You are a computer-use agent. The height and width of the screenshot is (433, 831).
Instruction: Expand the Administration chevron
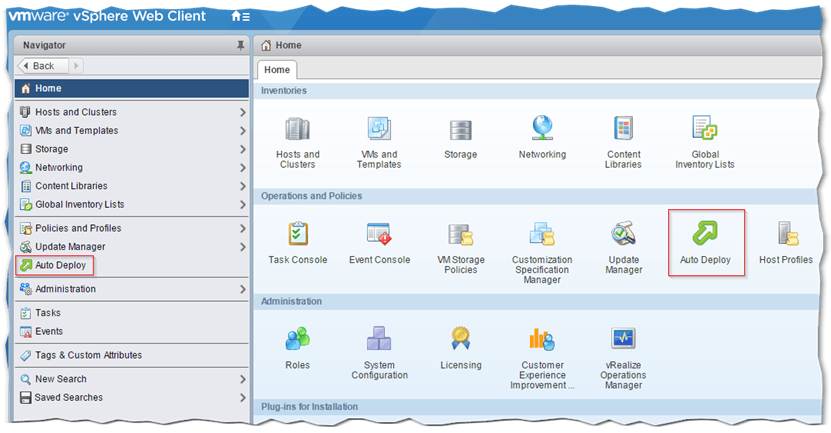pyautogui.click(x=242, y=289)
